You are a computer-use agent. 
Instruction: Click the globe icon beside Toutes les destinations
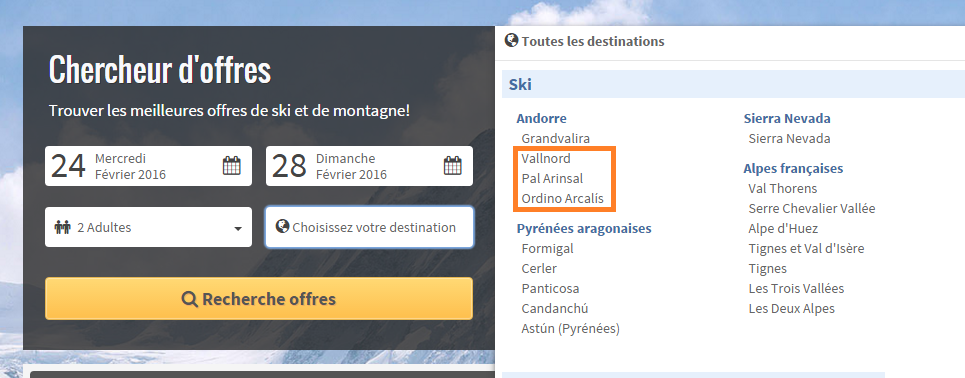[x=511, y=41]
